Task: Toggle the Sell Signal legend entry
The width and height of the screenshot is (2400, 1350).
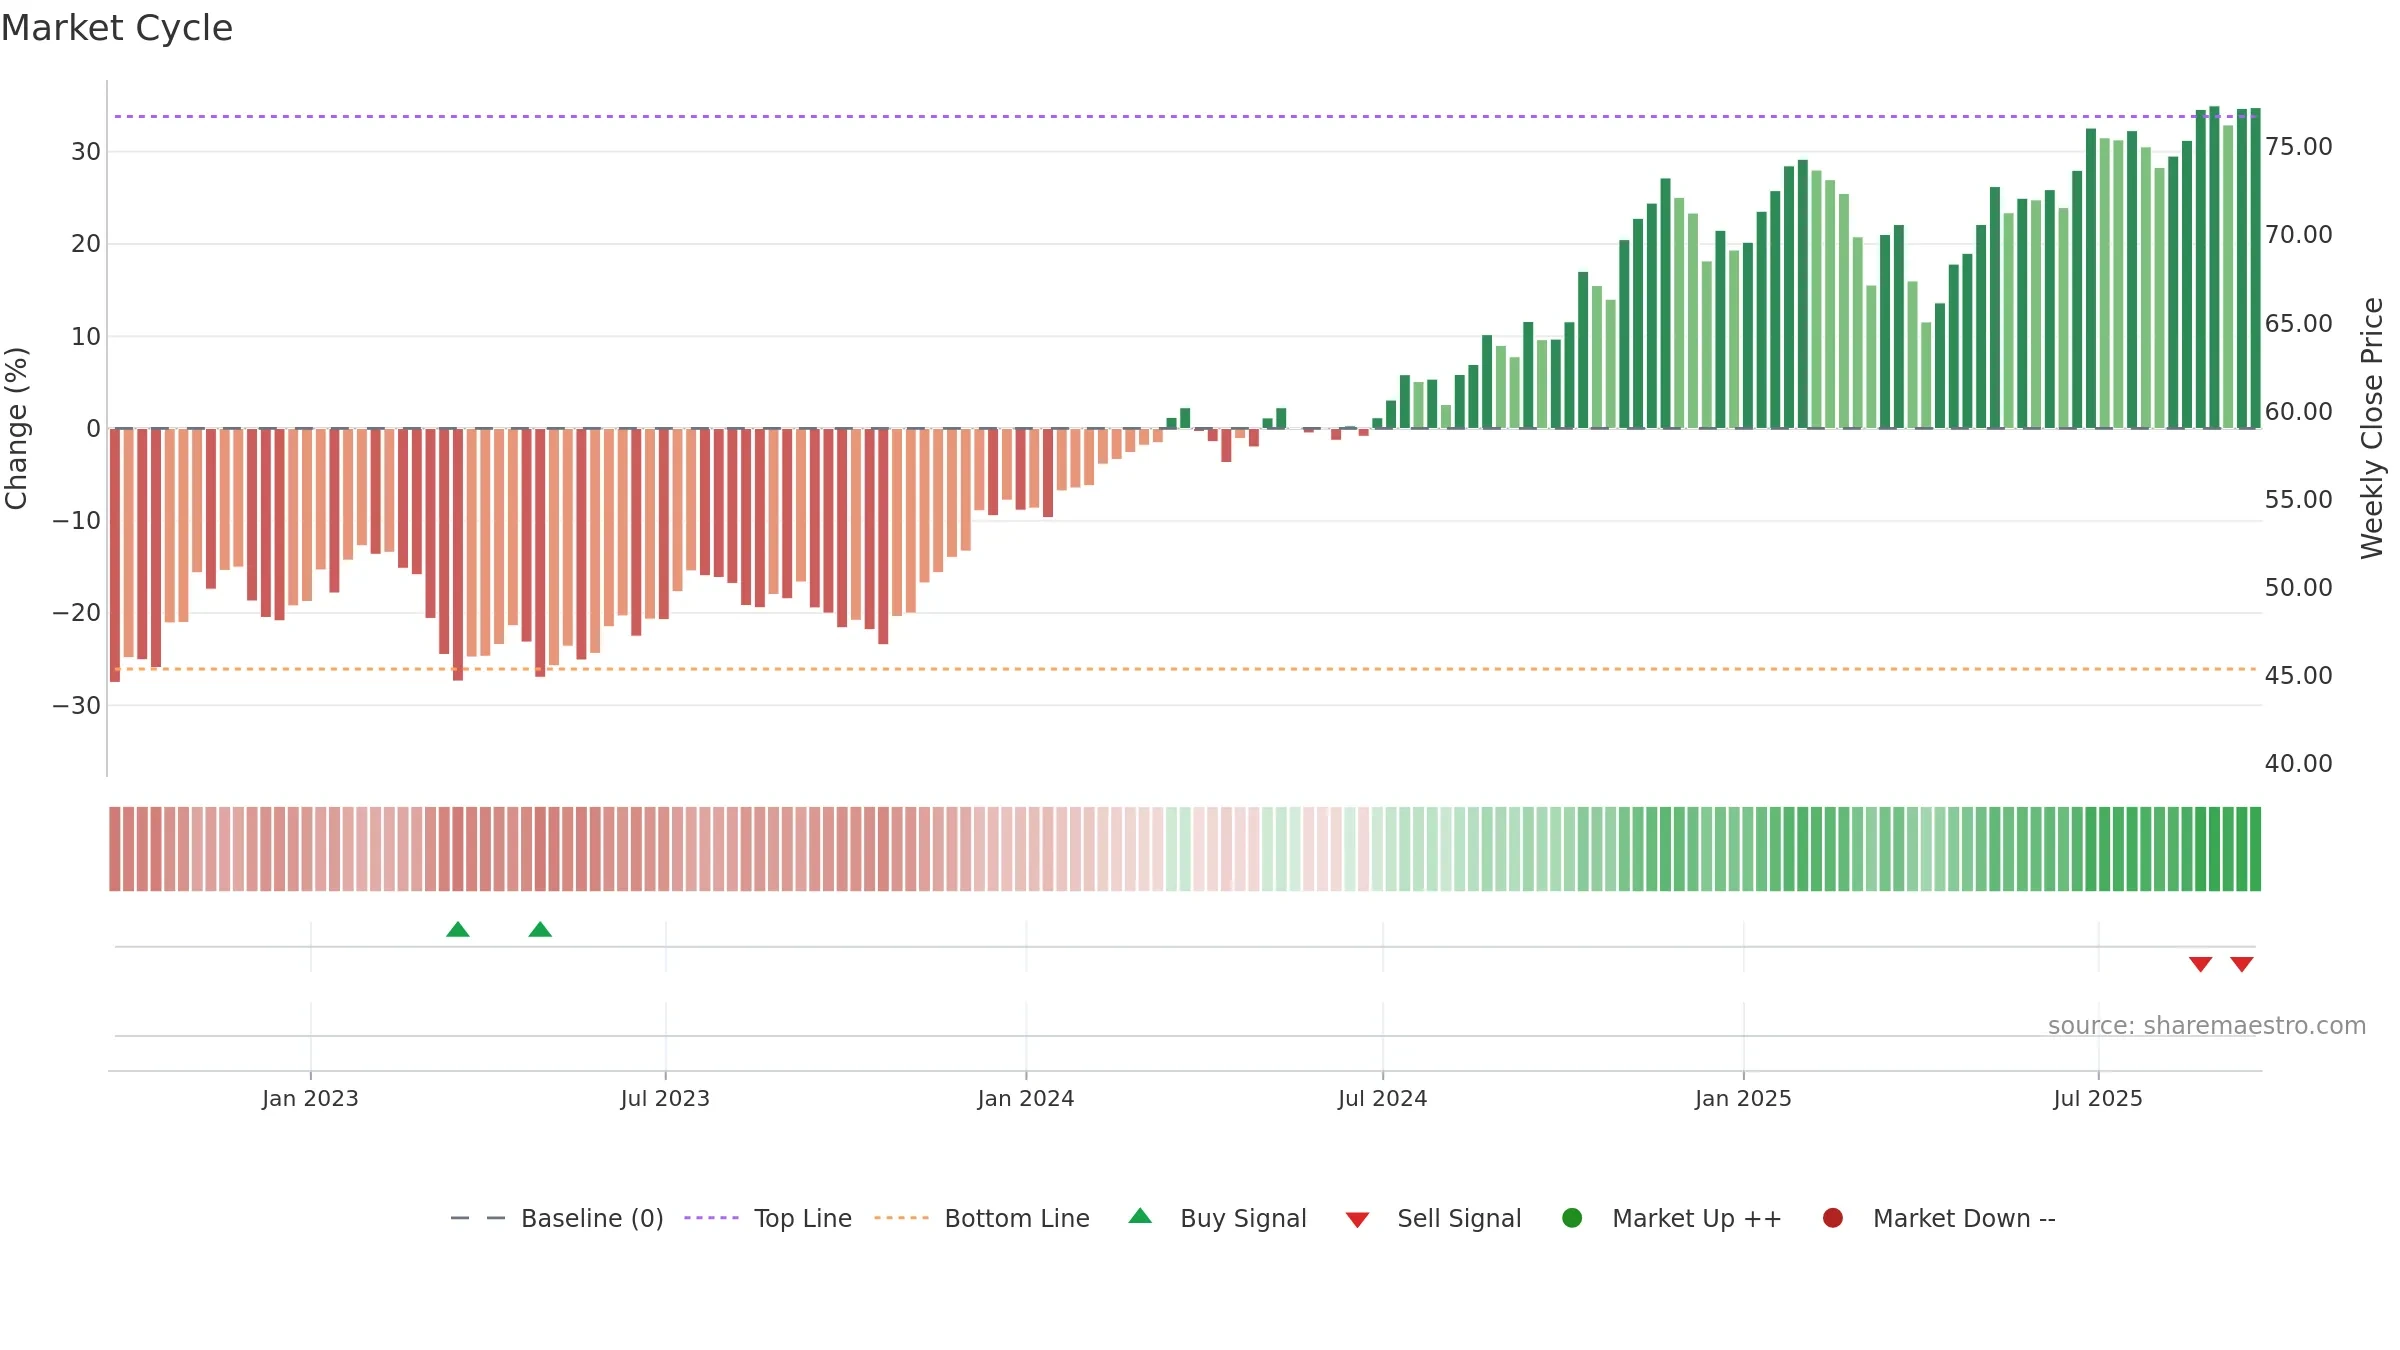Action: [1433, 1218]
